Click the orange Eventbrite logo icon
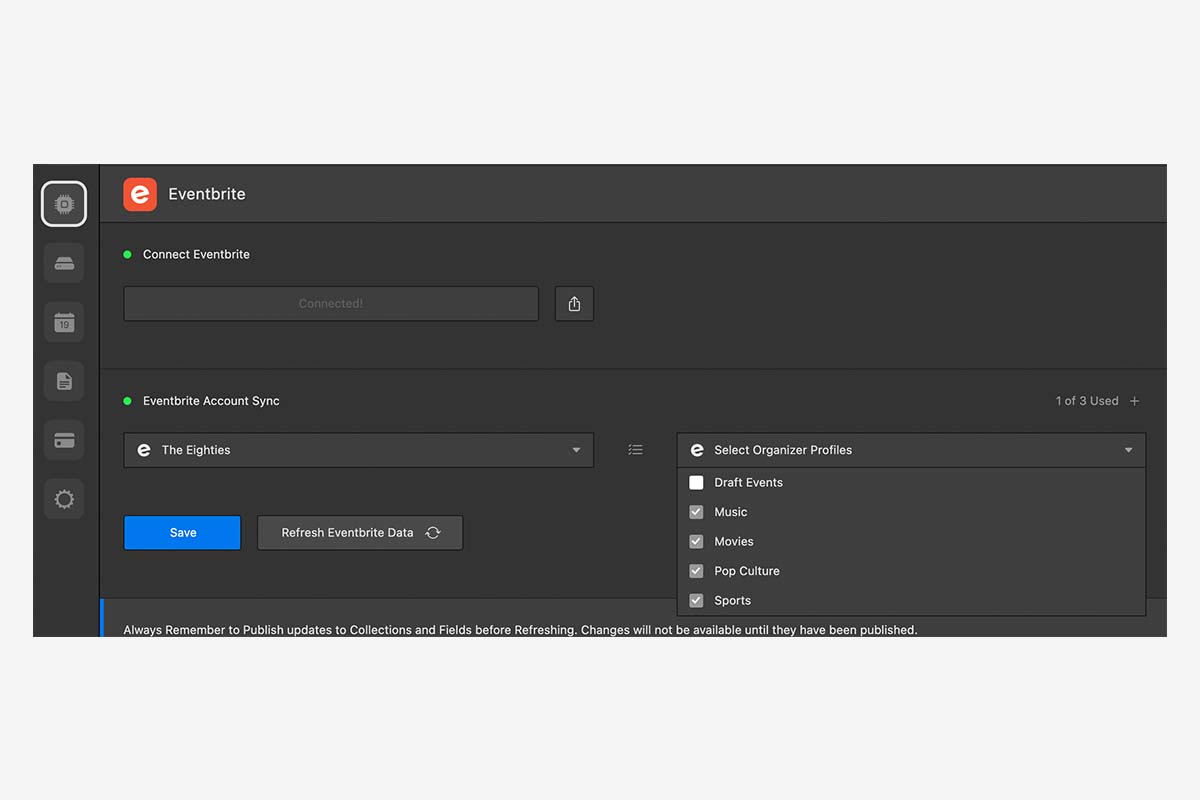The height and width of the screenshot is (800, 1200). [x=140, y=194]
